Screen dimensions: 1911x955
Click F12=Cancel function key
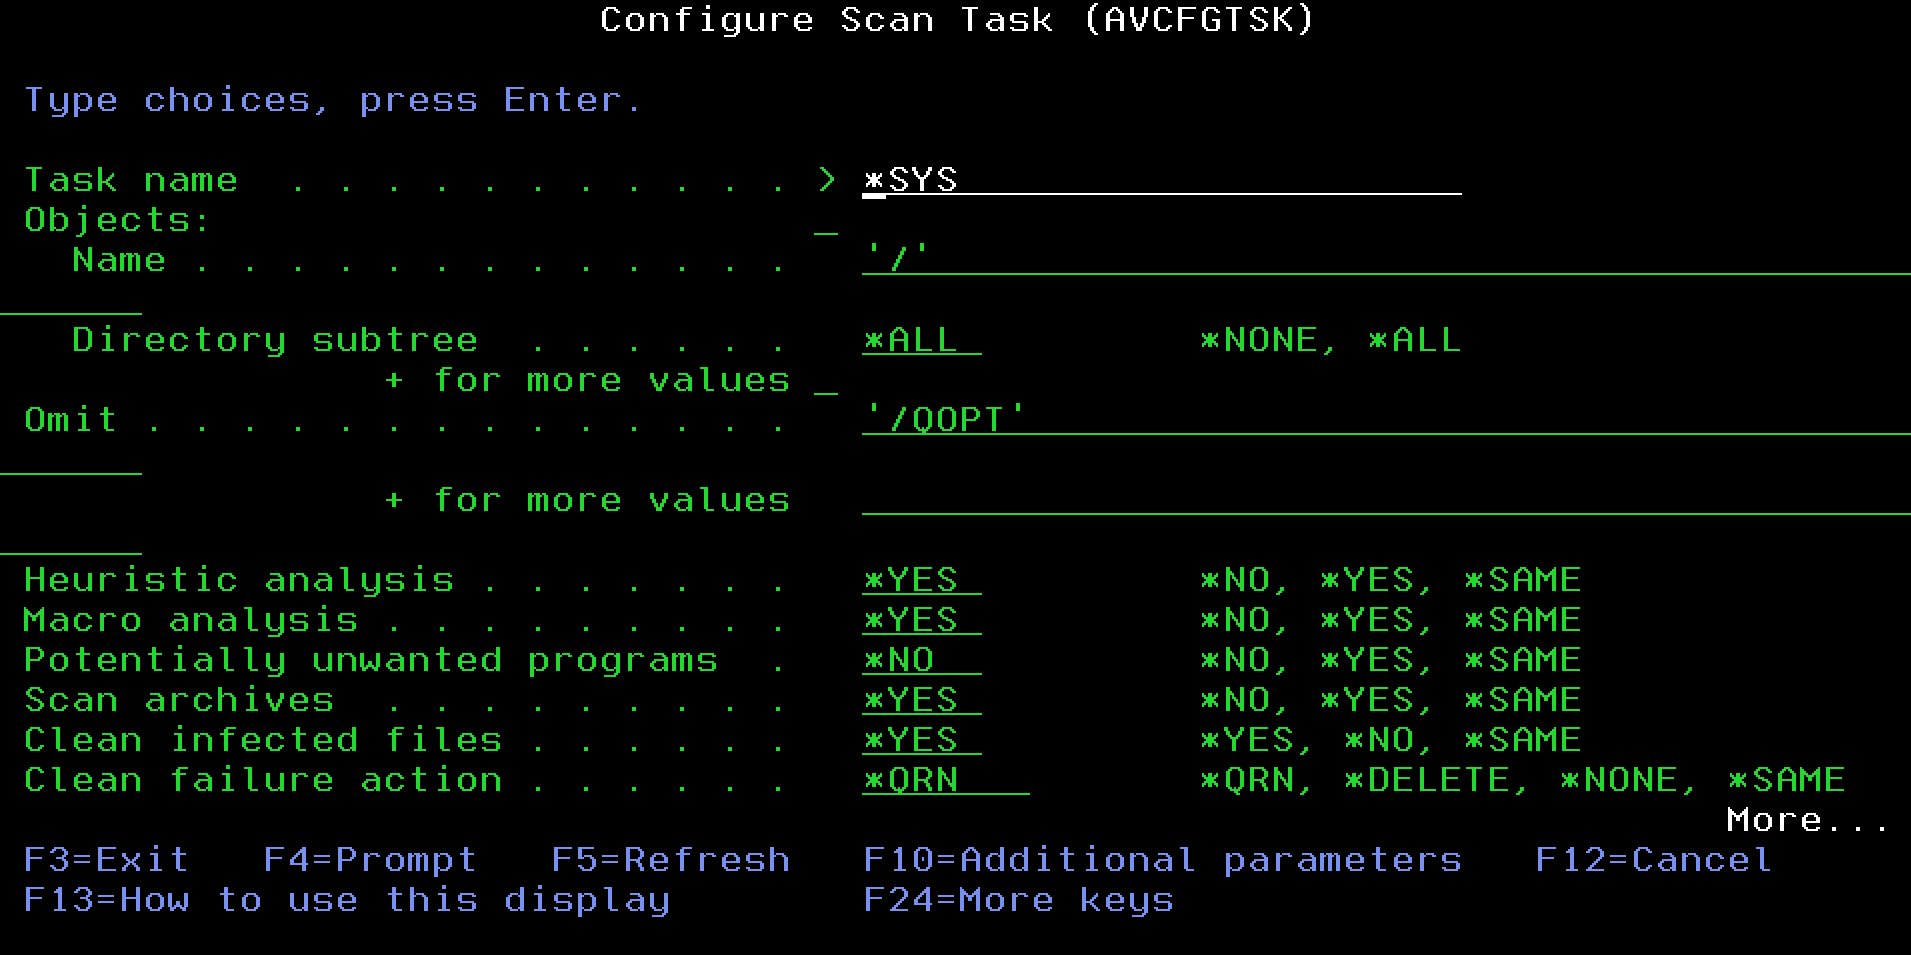click(x=1653, y=860)
